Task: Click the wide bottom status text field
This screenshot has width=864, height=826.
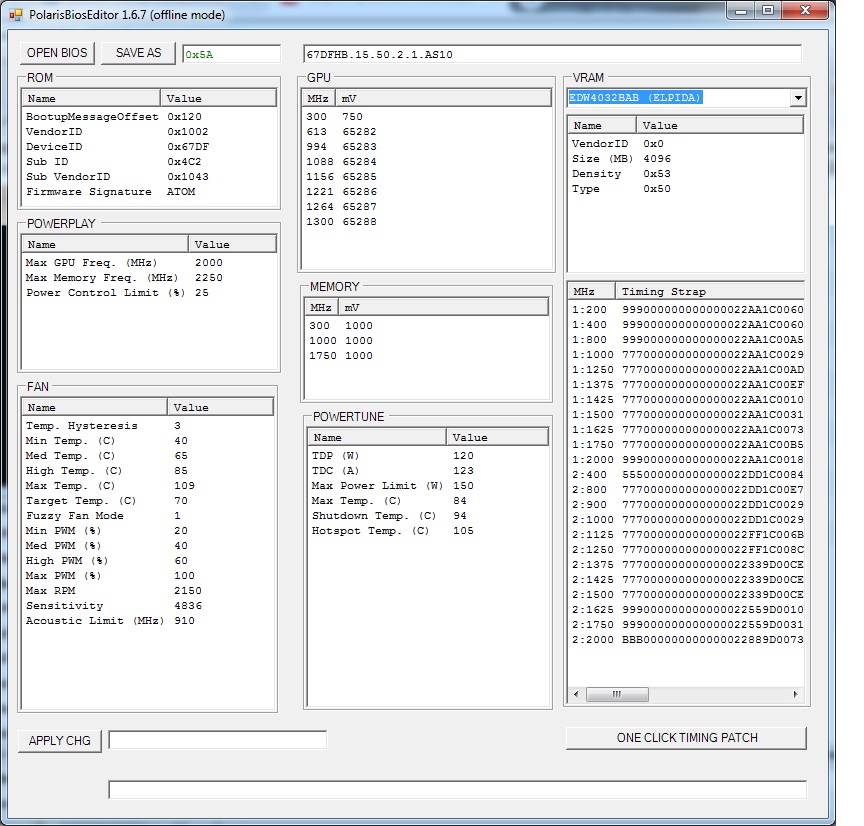Action: (457, 789)
